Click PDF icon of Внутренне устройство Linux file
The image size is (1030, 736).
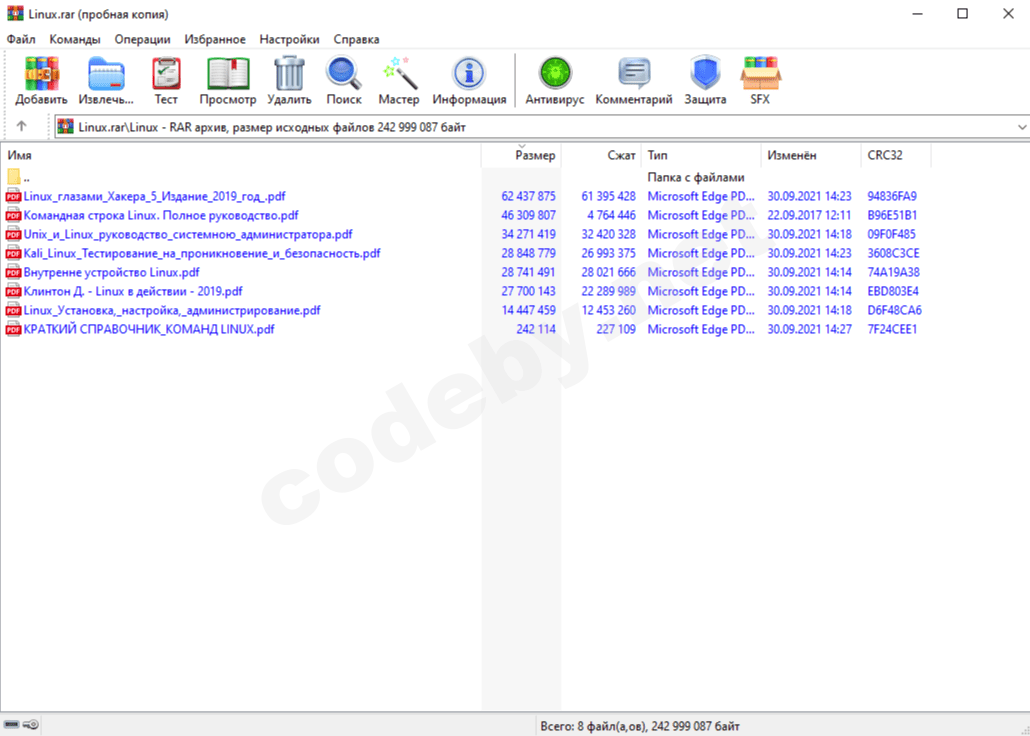14,272
